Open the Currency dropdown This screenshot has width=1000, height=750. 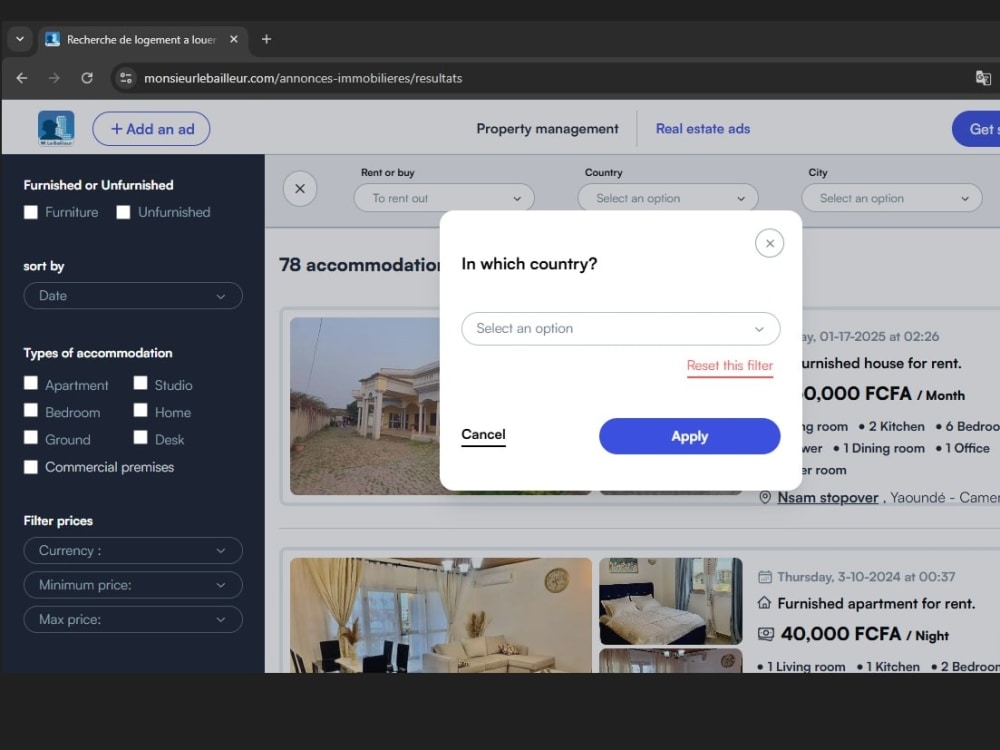click(x=133, y=550)
